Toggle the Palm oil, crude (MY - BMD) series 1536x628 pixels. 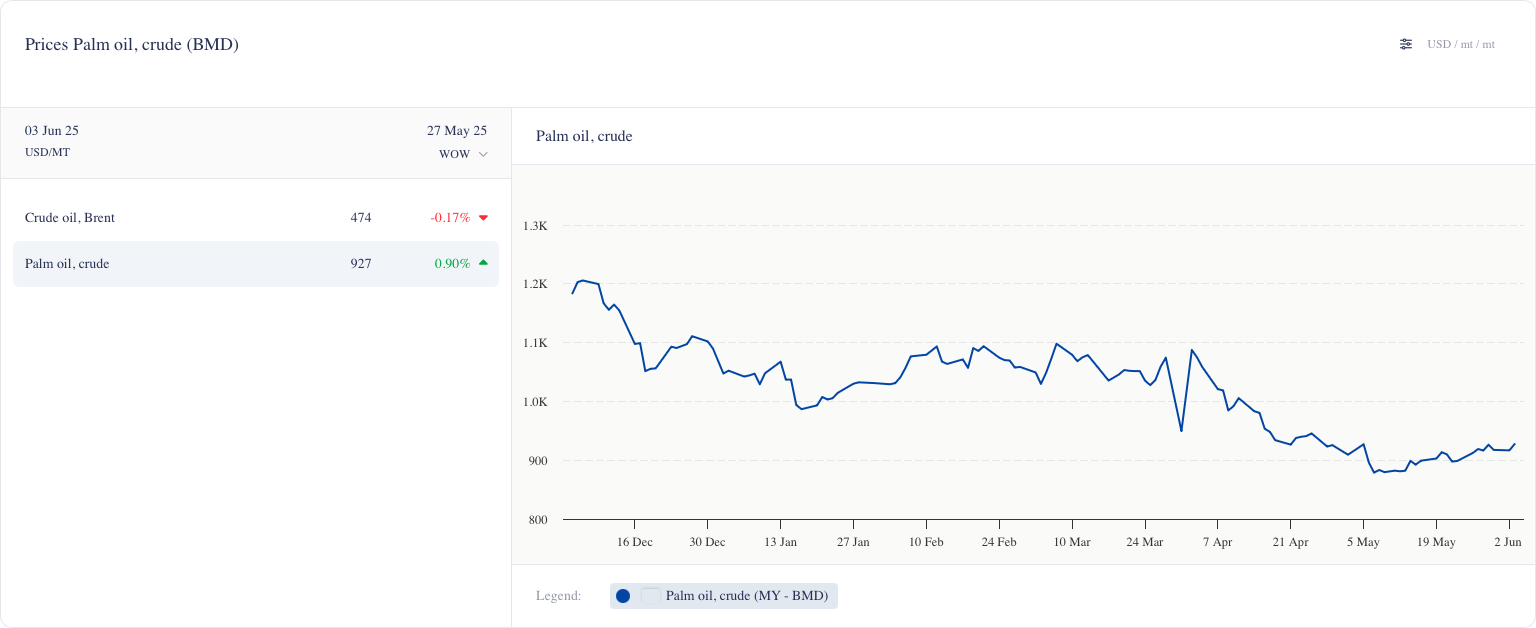tap(746, 596)
